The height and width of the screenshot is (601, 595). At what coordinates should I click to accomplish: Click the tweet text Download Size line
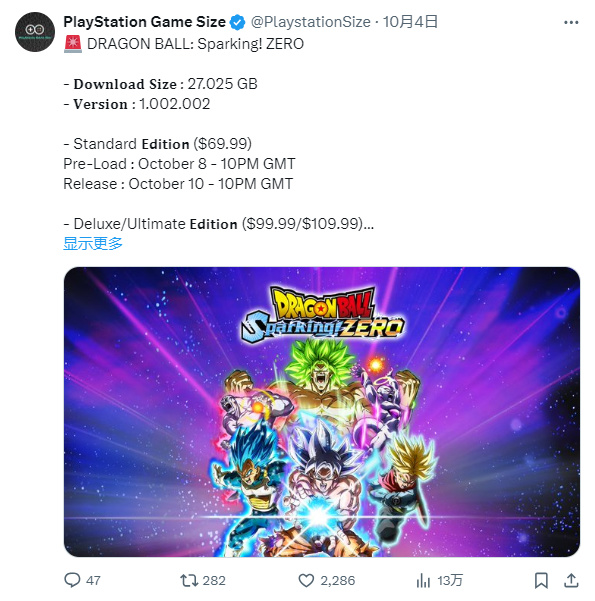pos(161,84)
